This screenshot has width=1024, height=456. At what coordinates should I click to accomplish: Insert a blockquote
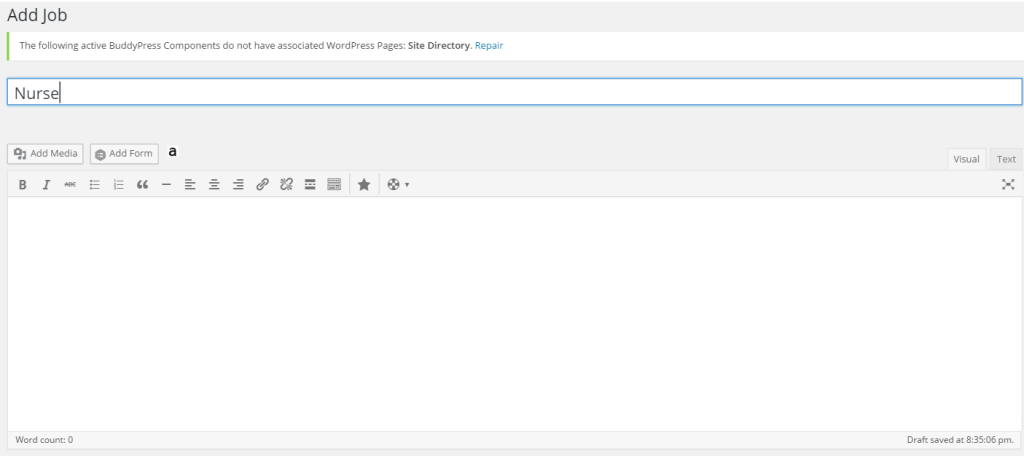click(x=143, y=185)
